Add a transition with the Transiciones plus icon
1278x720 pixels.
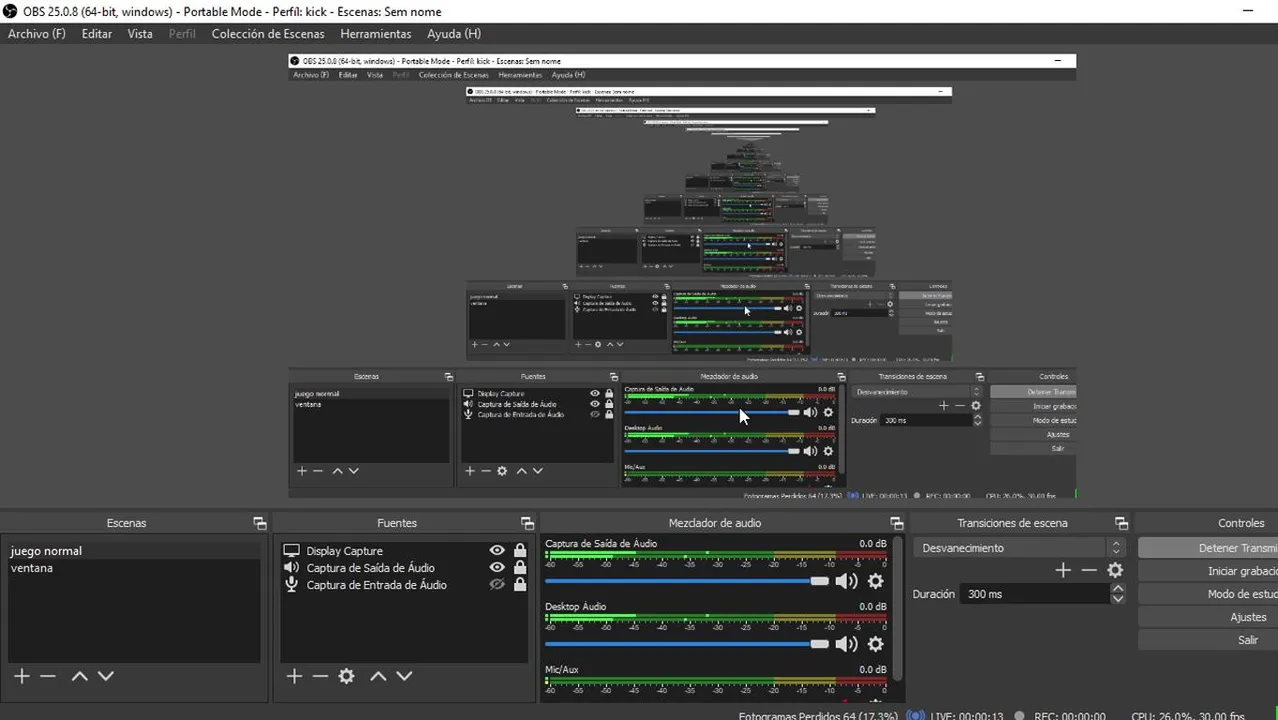coord(1063,570)
